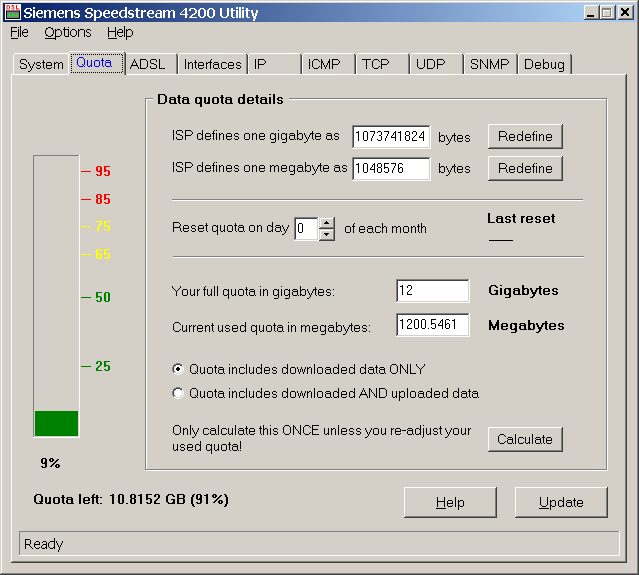Click the Update button
The width and height of the screenshot is (639, 575).
coord(561,502)
